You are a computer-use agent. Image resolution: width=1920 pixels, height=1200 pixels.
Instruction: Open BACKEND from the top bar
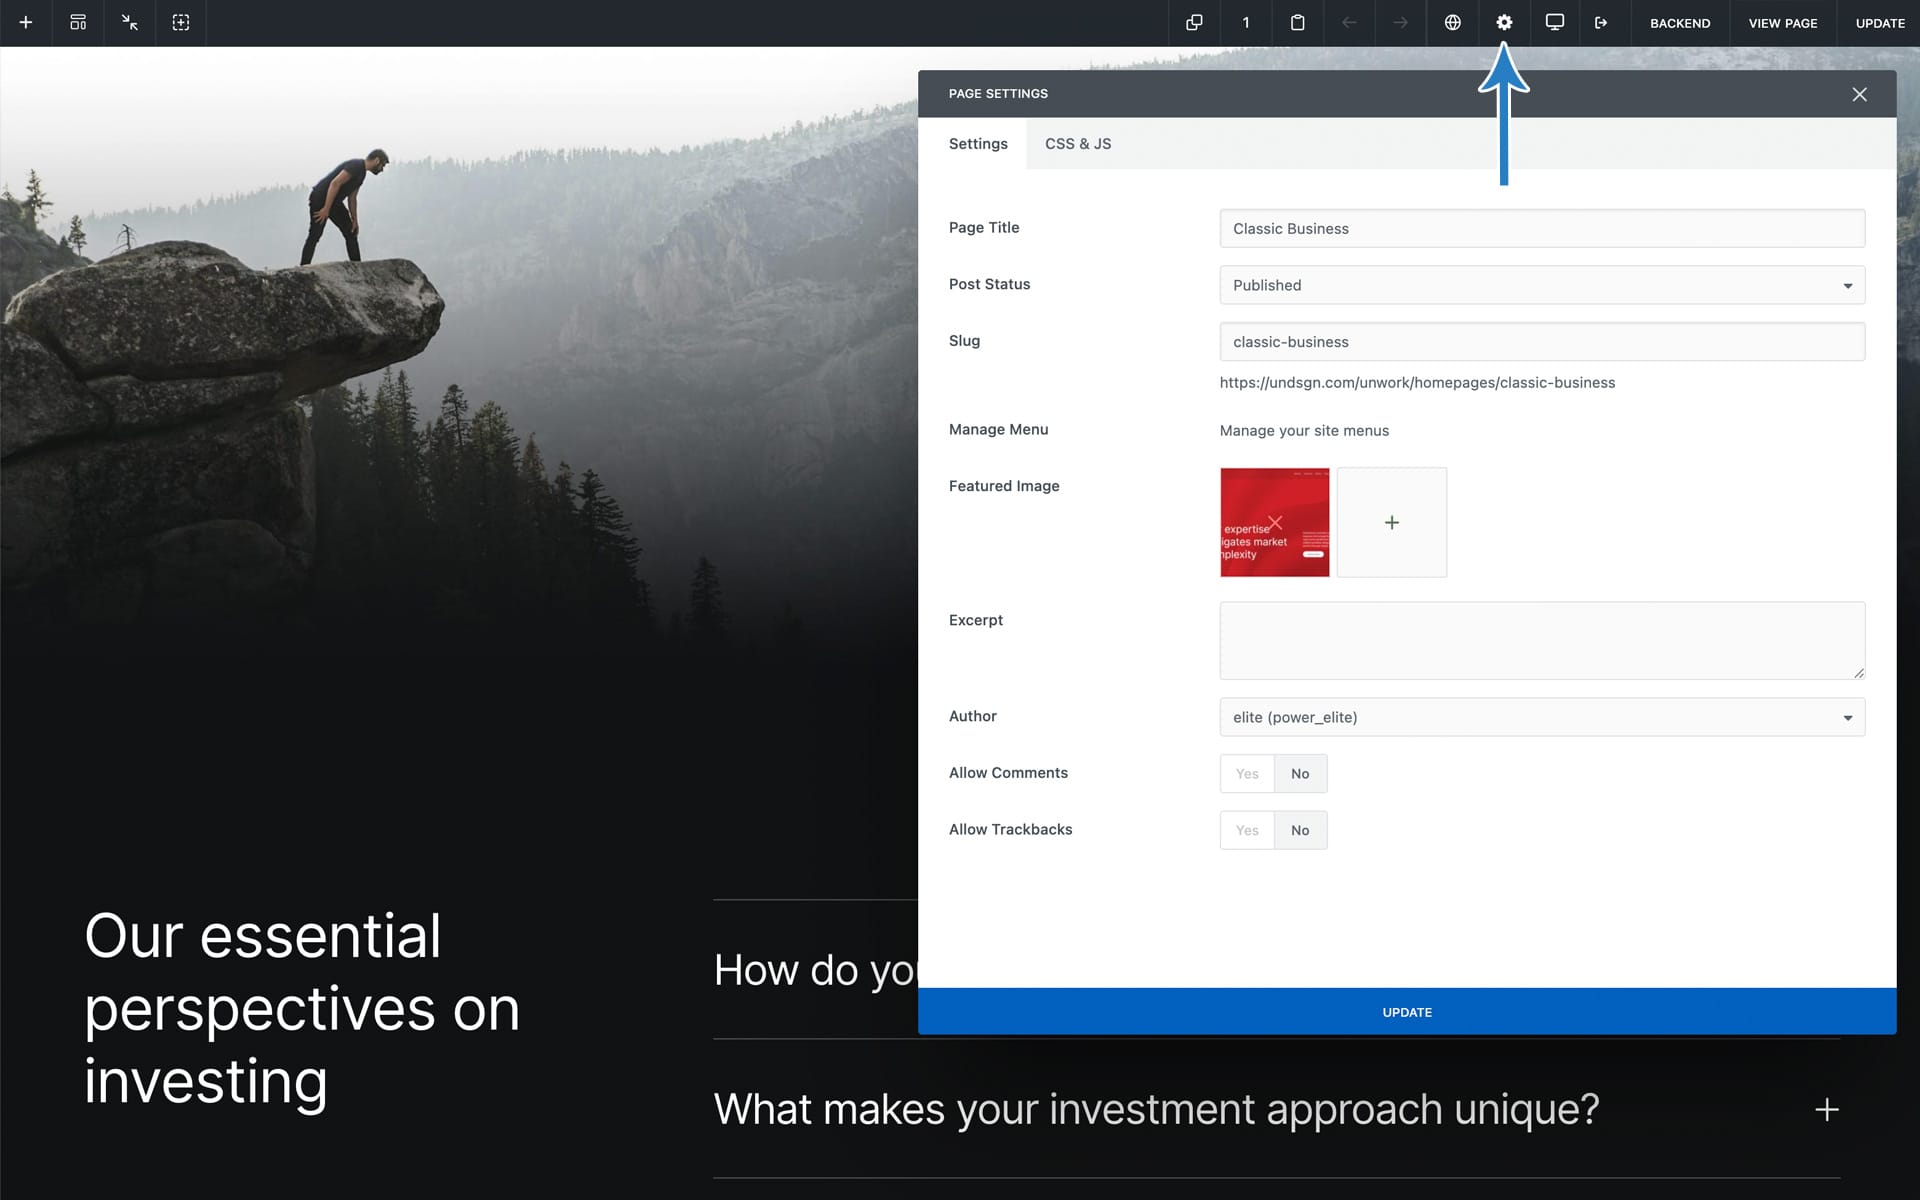pyautogui.click(x=1679, y=23)
